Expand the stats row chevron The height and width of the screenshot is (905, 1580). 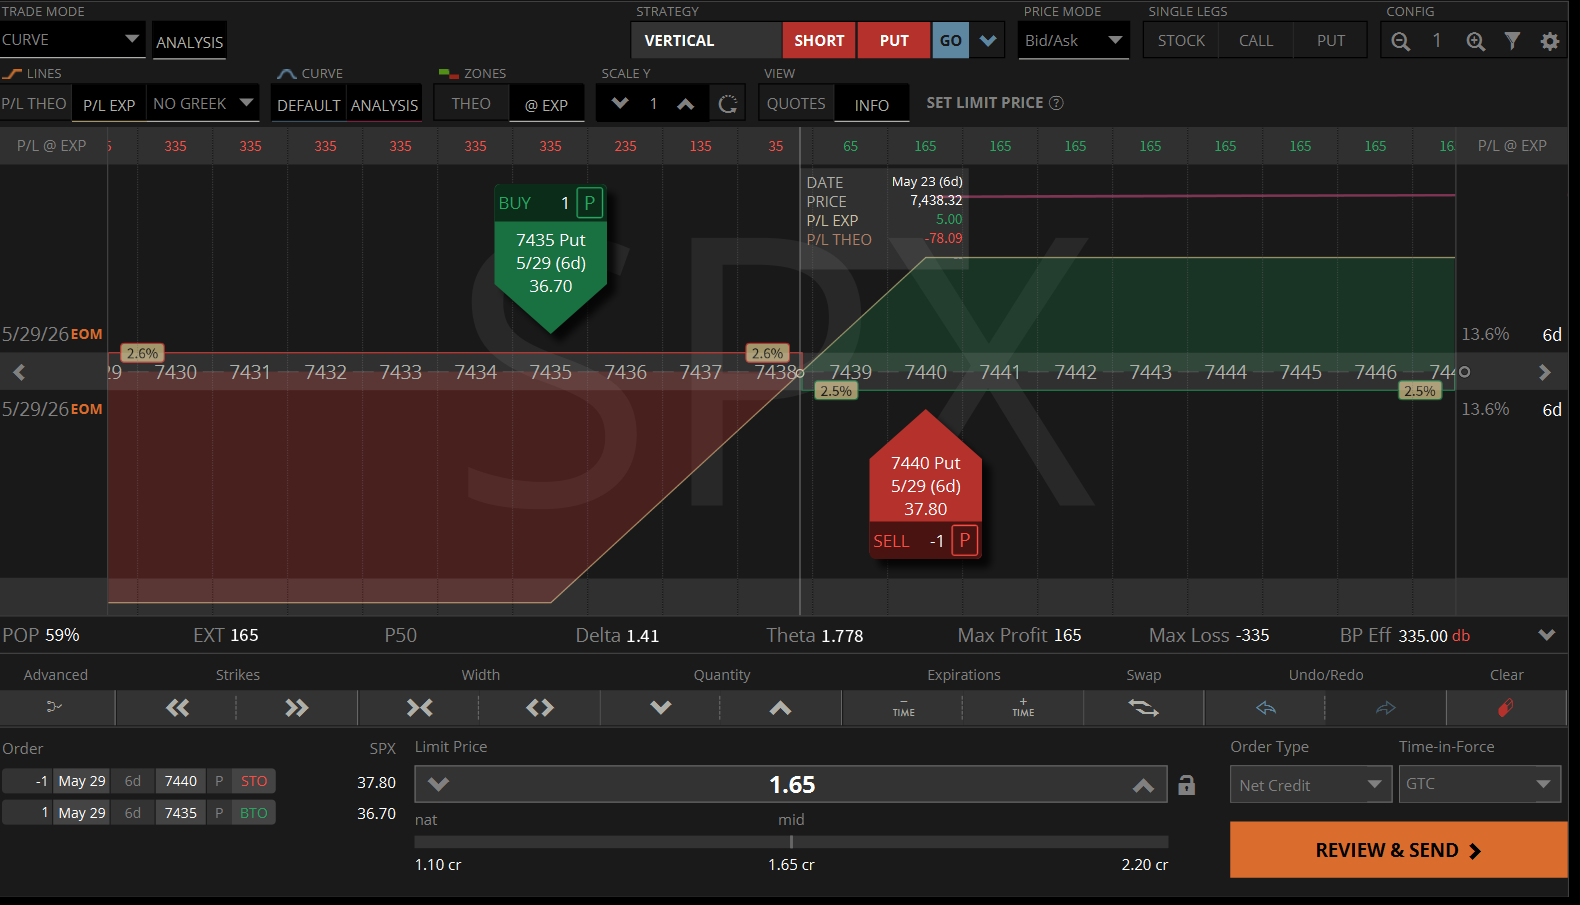pyautogui.click(x=1547, y=635)
